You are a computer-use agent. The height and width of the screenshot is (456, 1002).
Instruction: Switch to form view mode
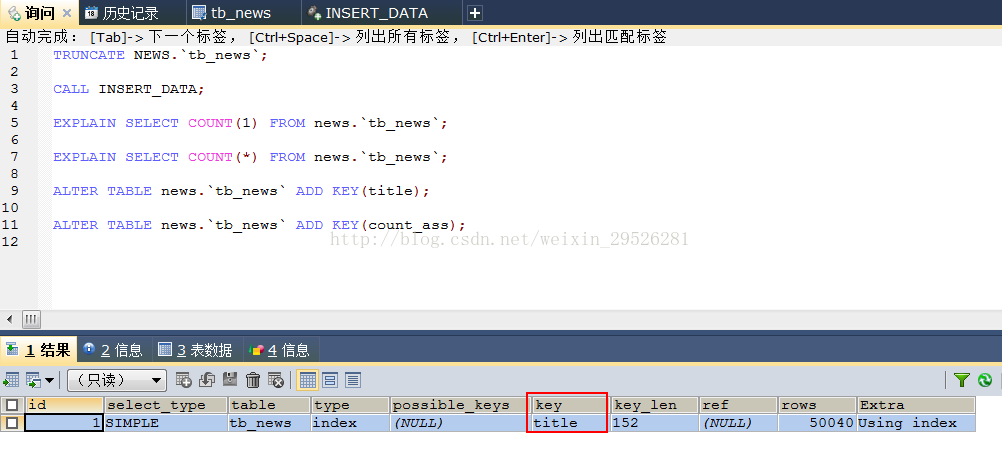tap(330, 381)
